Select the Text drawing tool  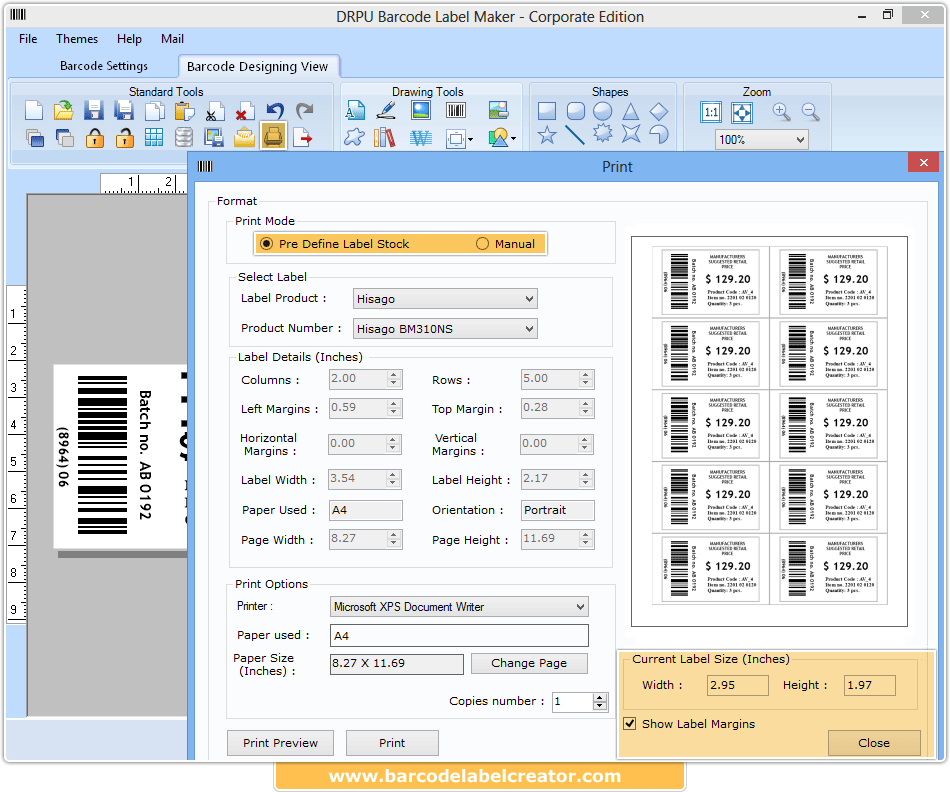356,111
